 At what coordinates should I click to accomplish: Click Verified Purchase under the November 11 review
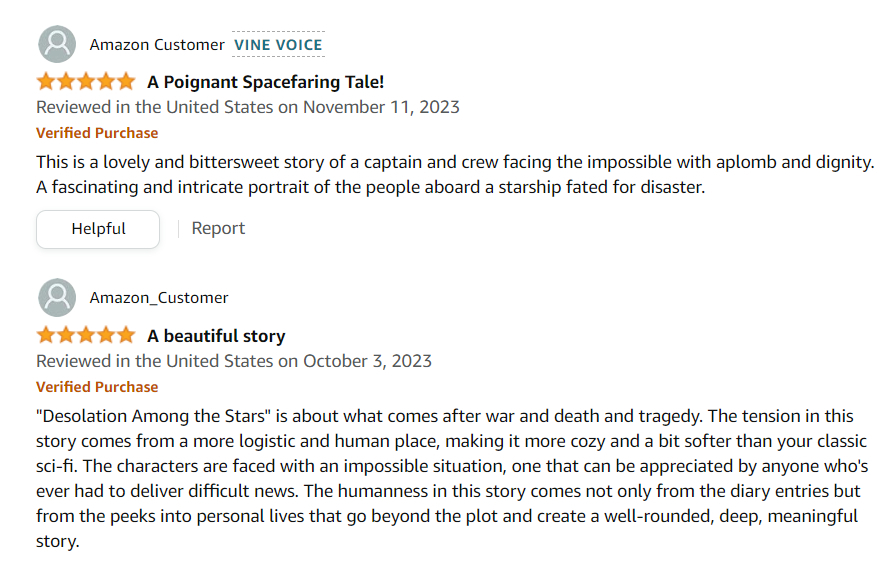point(97,133)
